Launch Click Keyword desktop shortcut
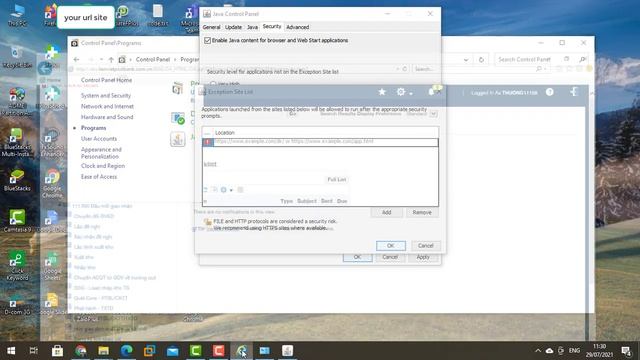640x360 pixels. [x=17, y=266]
